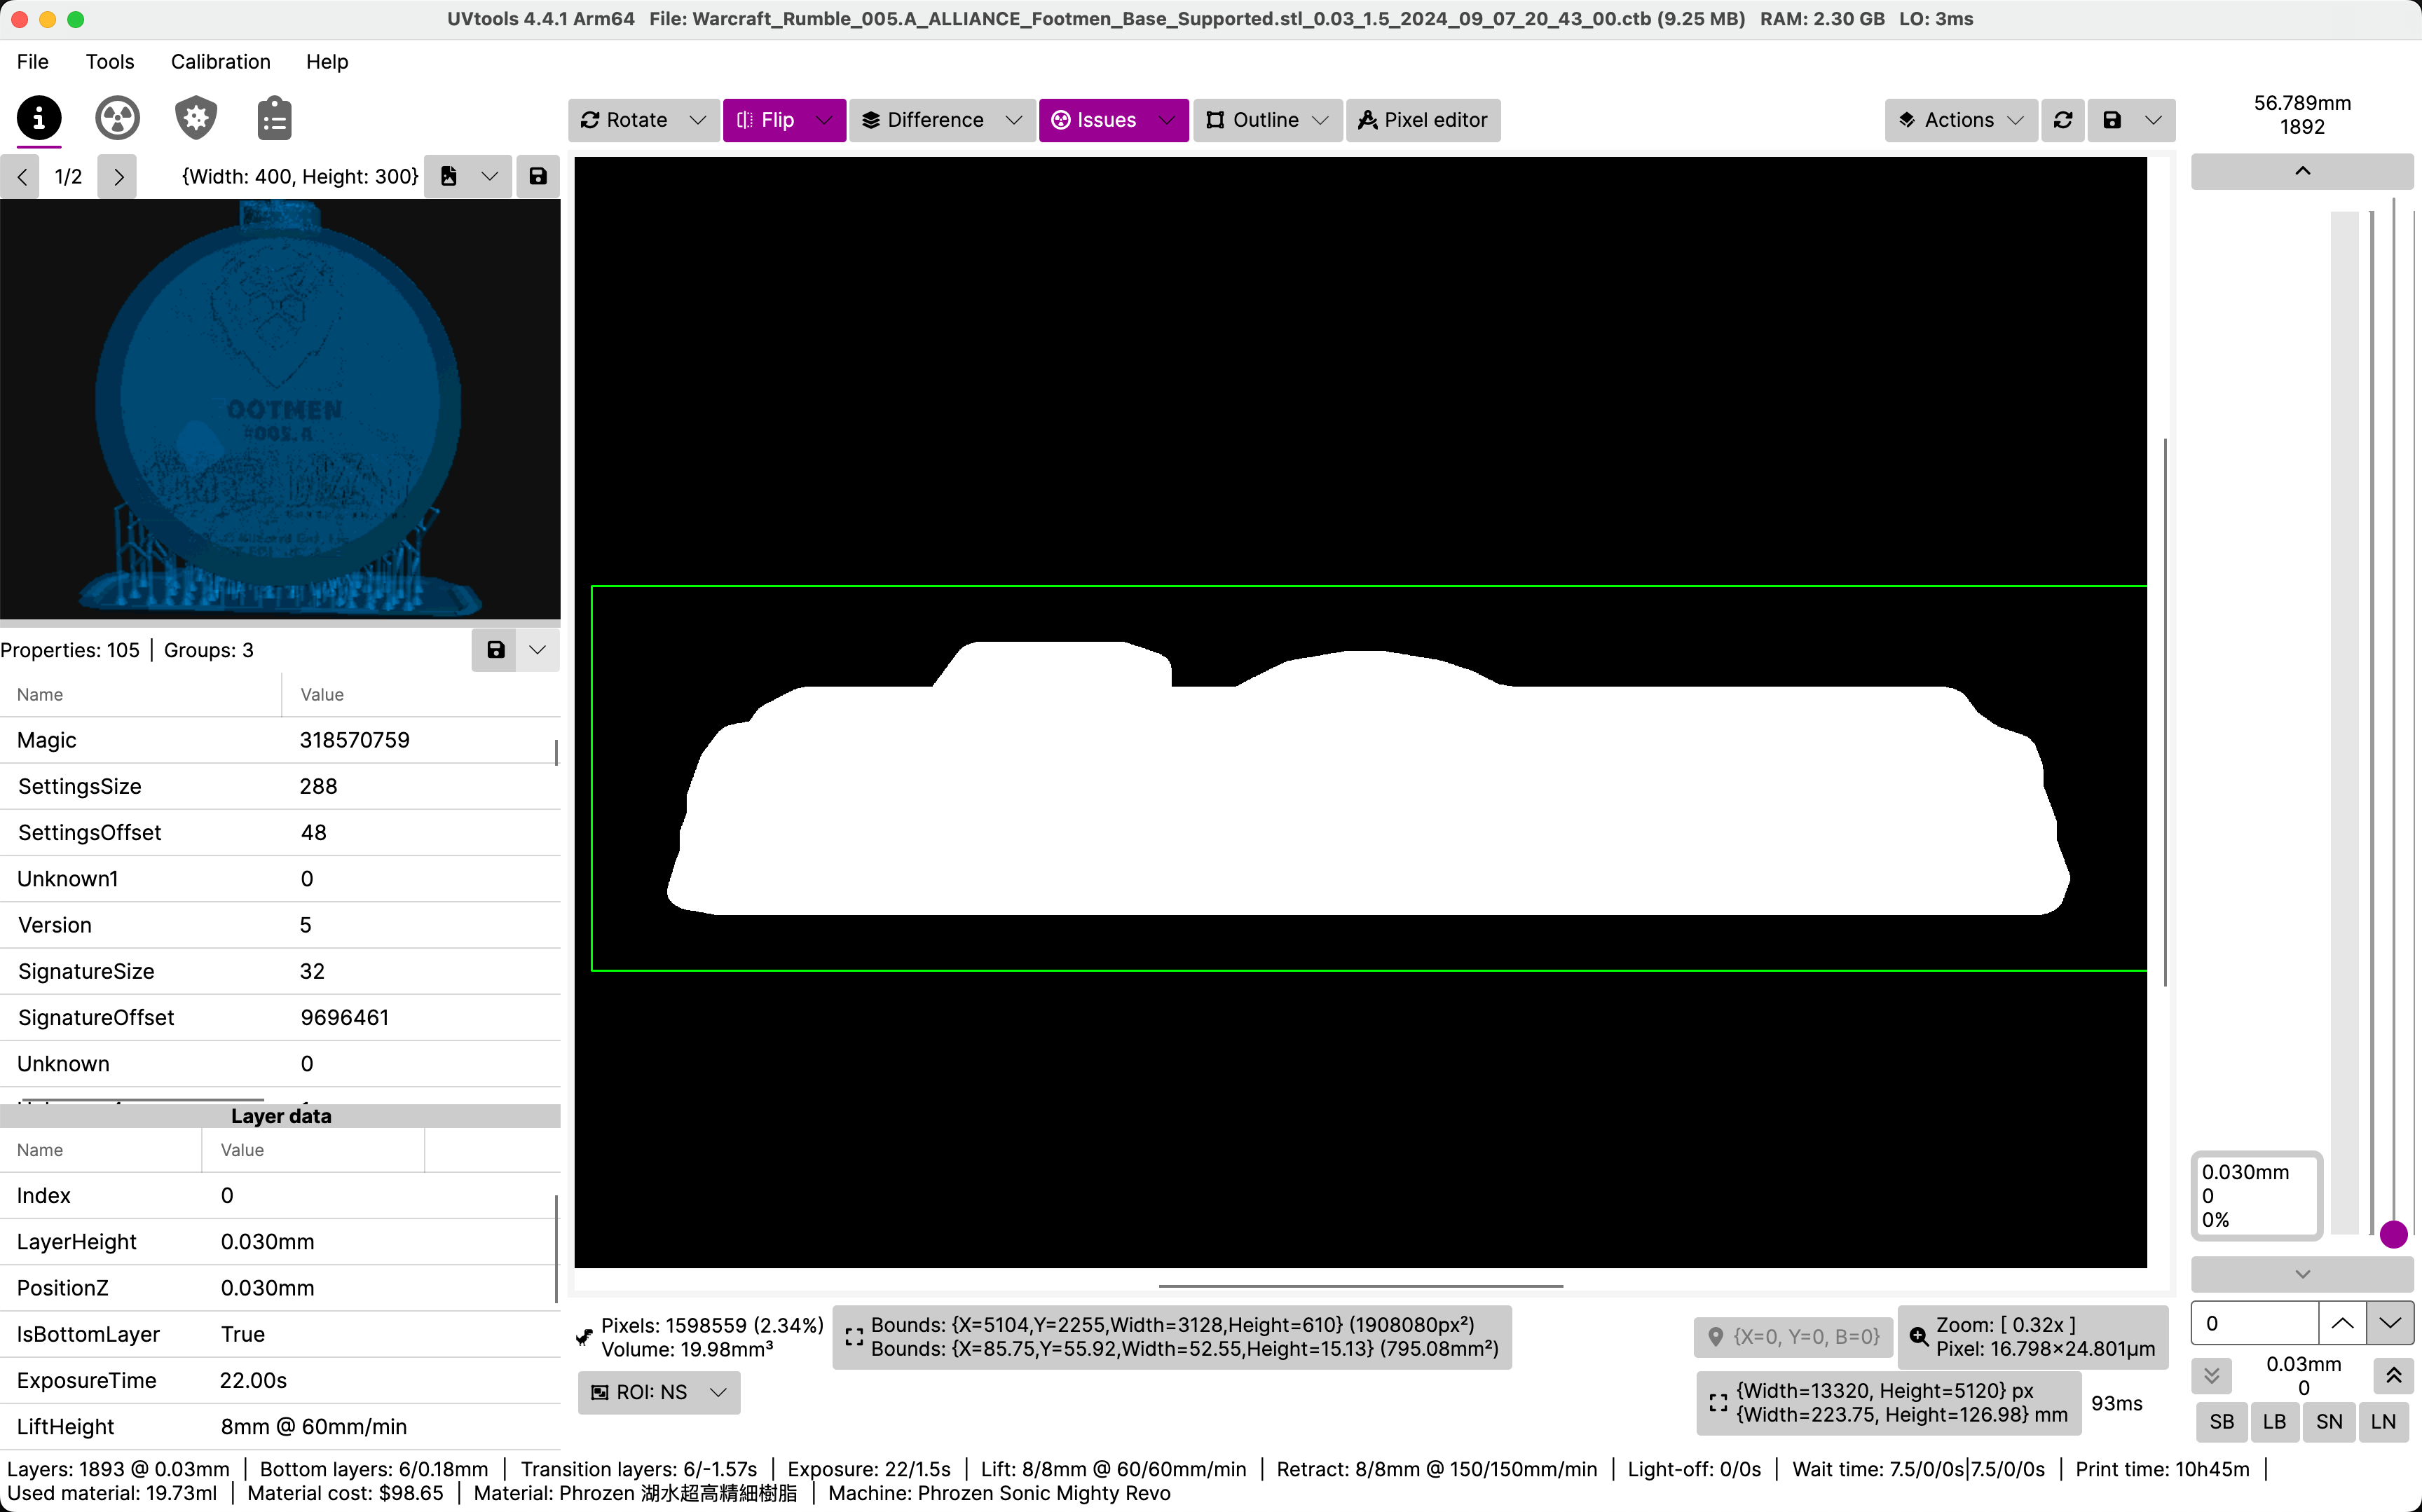
Task: Expand the Actions dropdown menu
Action: point(1960,120)
